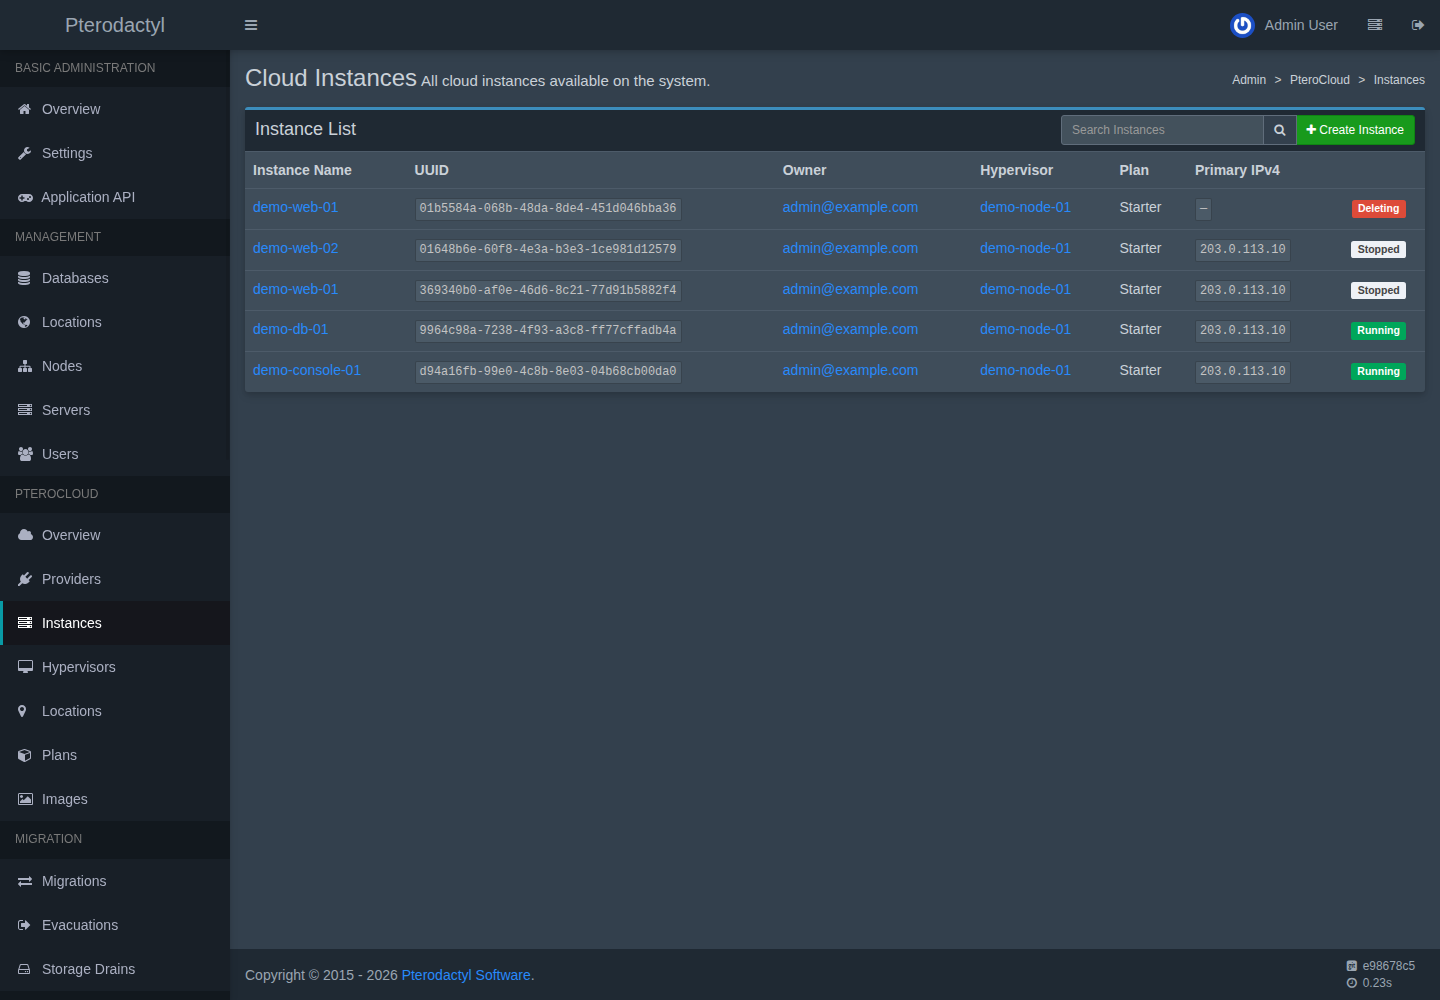The width and height of the screenshot is (1440, 1000).
Task: Open the demo-db-01 instance
Action: (290, 329)
